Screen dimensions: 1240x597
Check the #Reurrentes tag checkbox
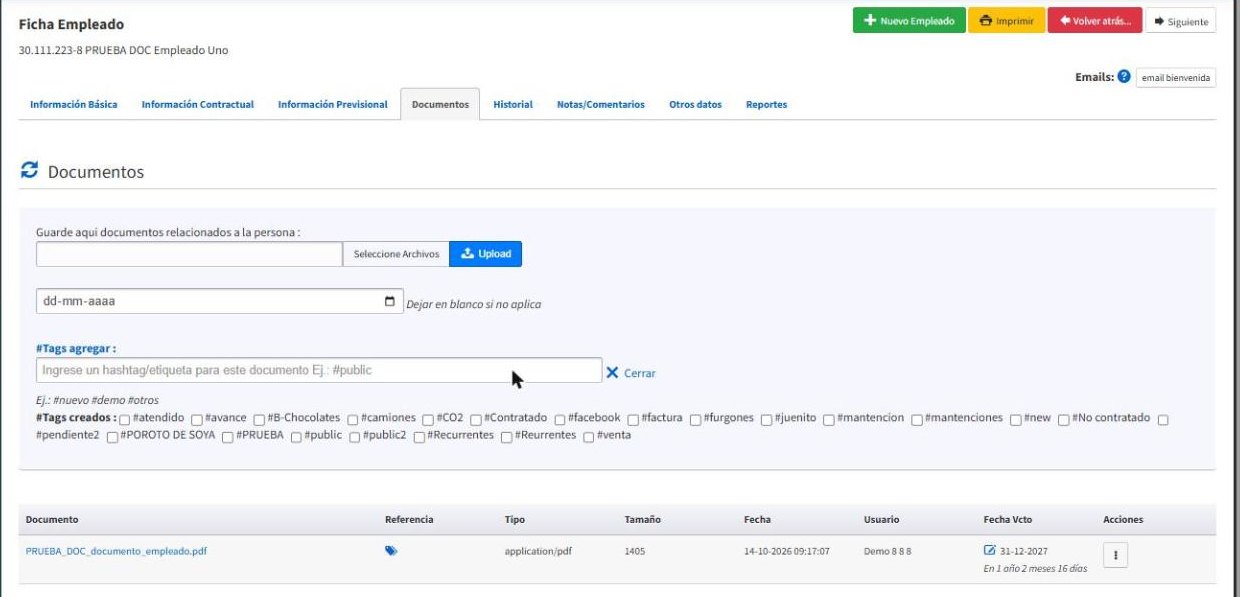(507, 437)
